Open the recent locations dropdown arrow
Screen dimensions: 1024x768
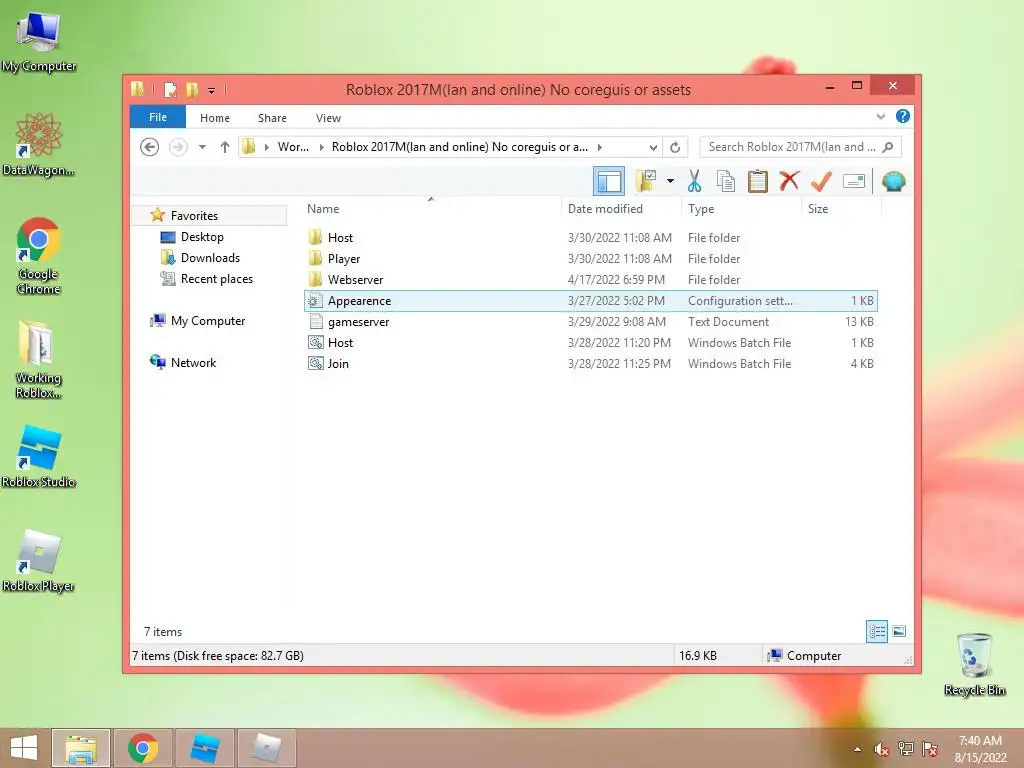pyautogui.click(x=202, y=147)
